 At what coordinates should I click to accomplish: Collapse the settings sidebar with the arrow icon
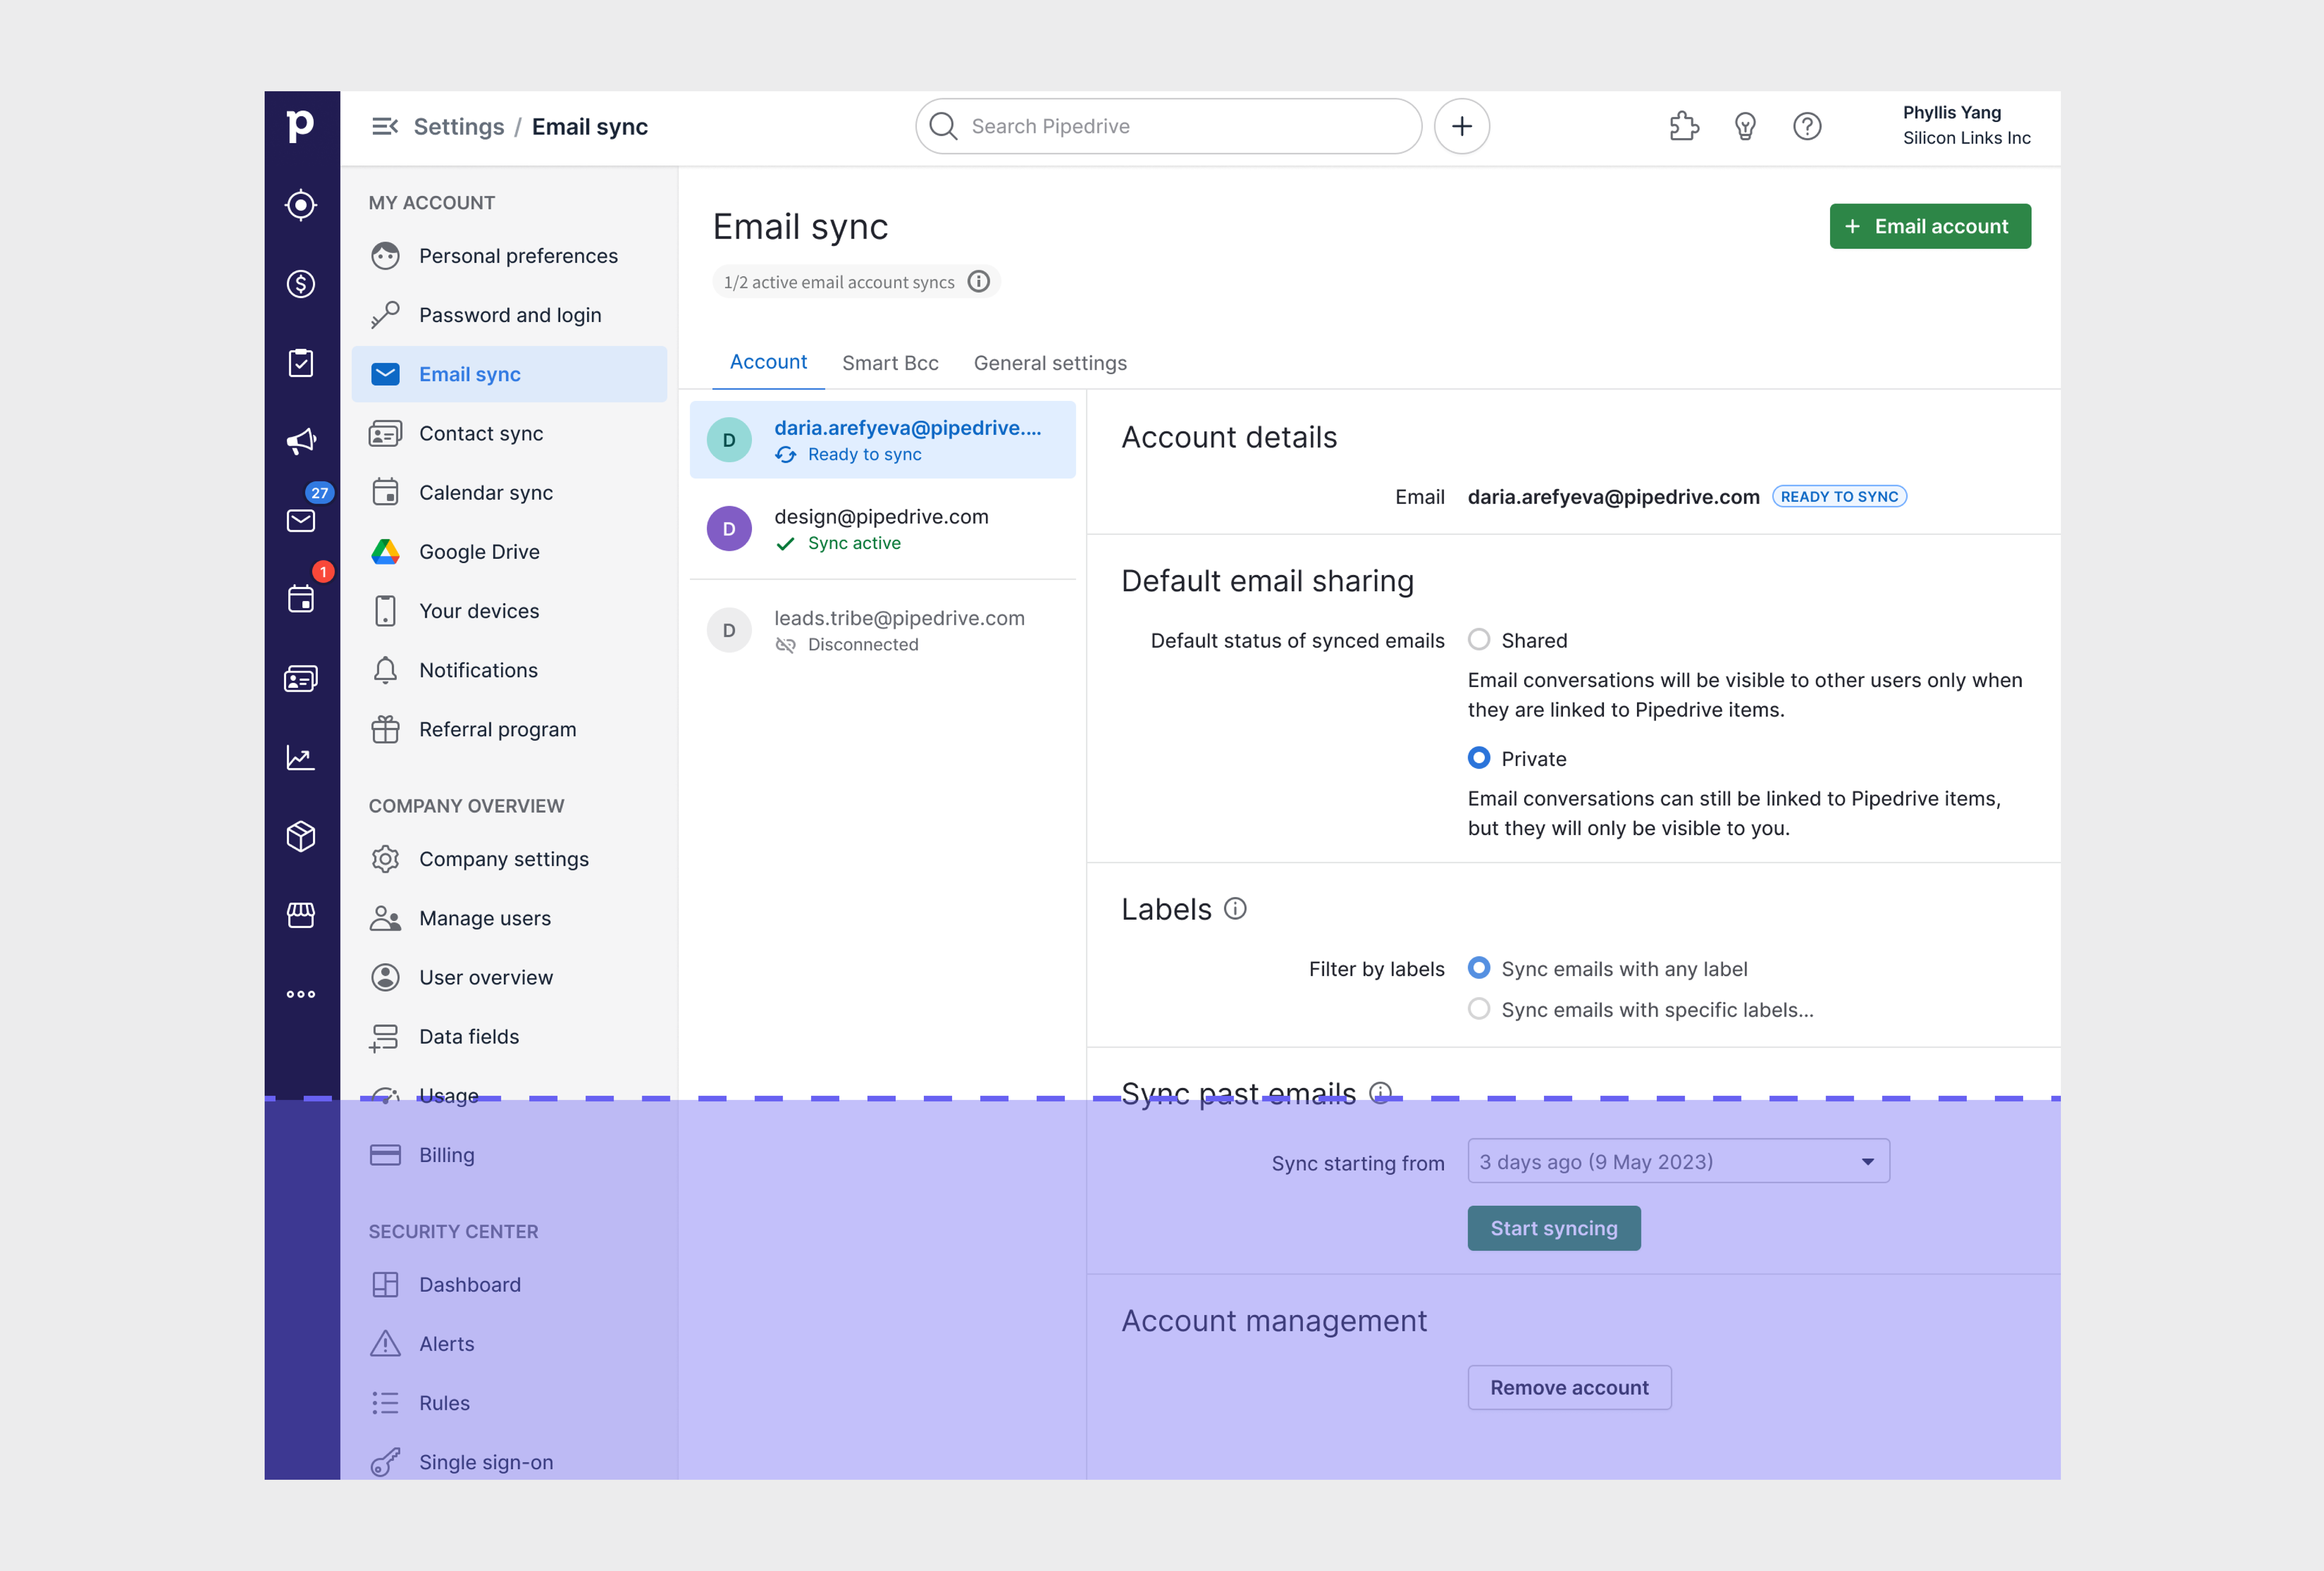point(386,126)
